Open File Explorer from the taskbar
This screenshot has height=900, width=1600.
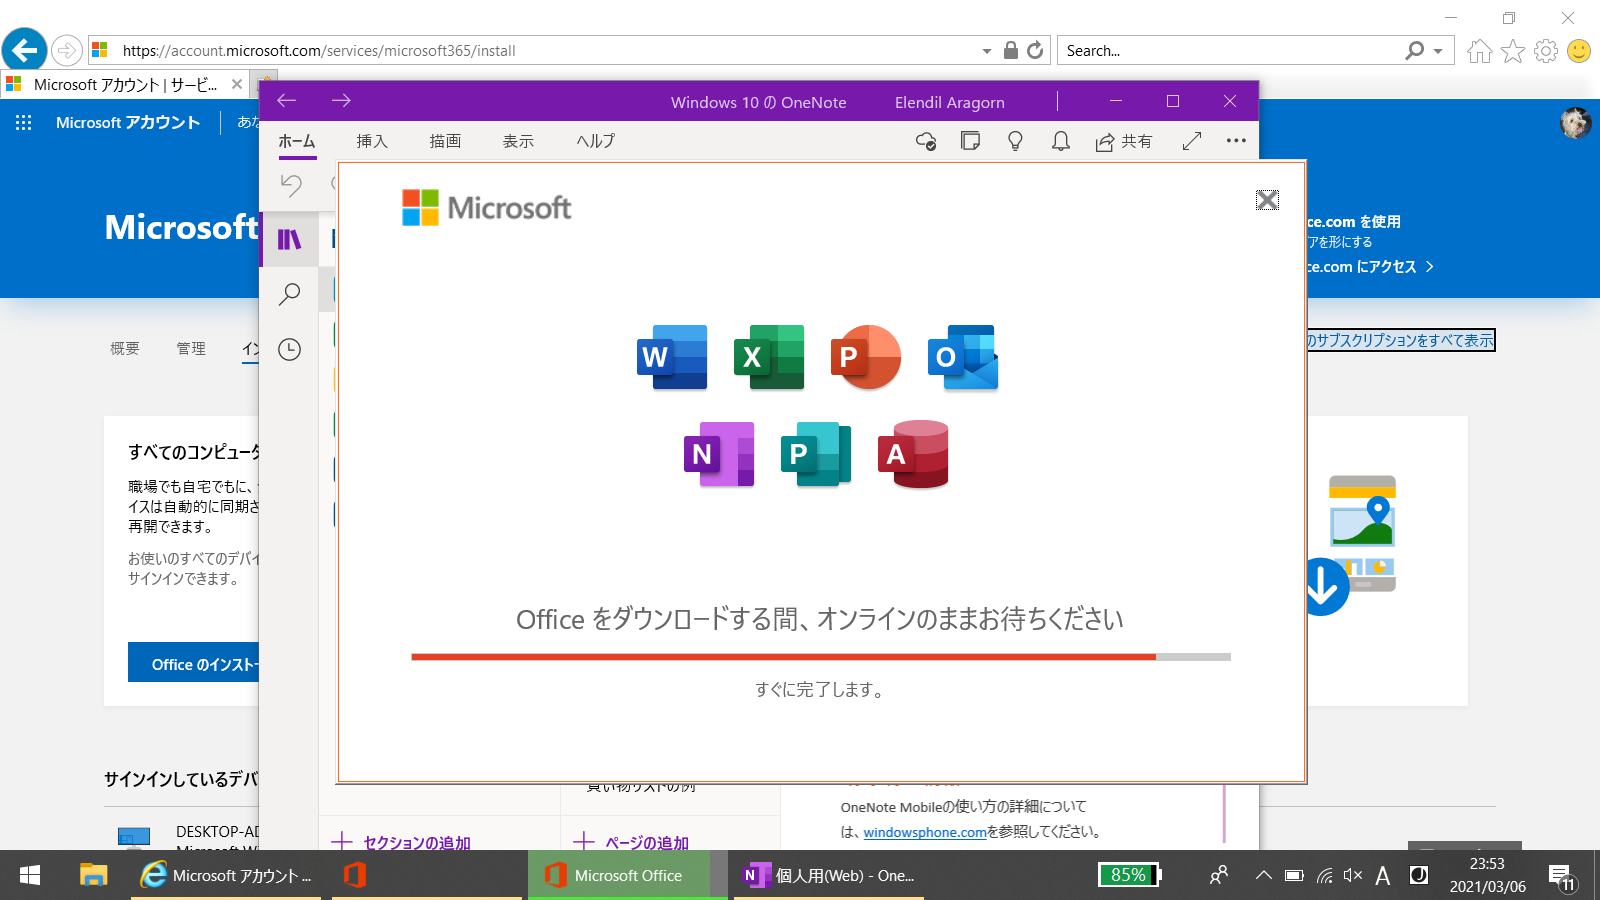point(93,875)
